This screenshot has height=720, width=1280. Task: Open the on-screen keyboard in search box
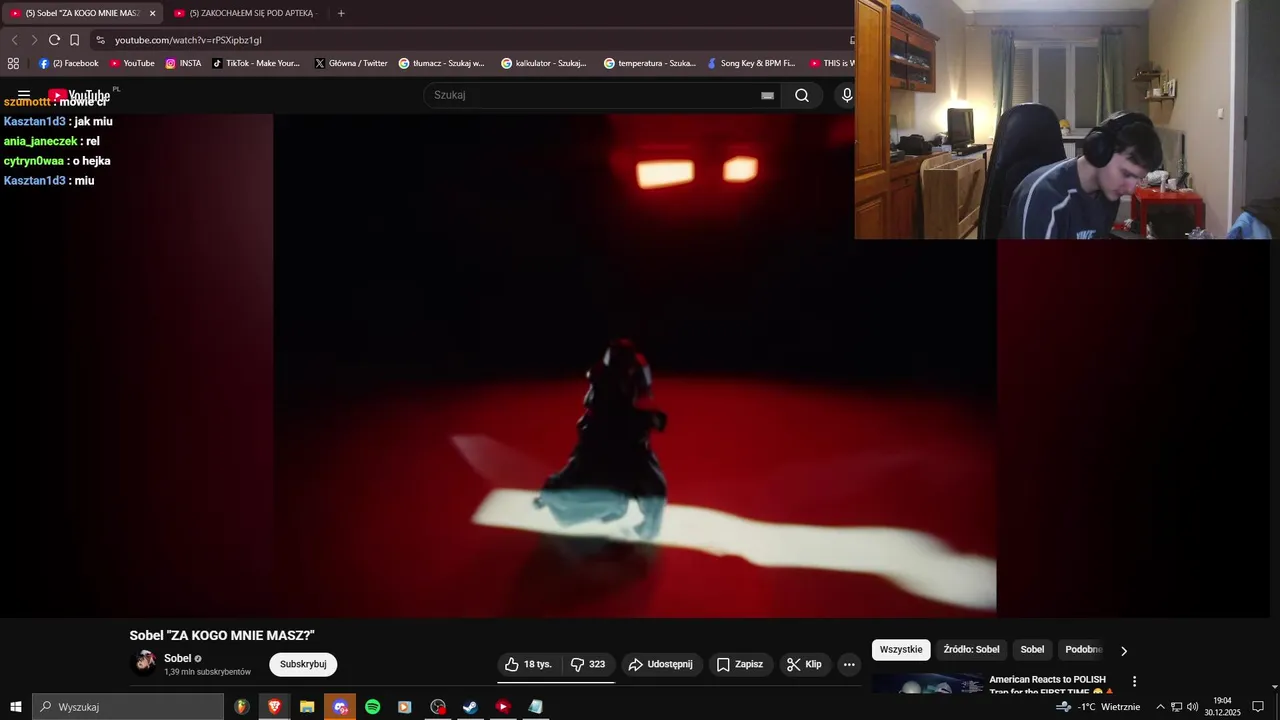[x=767, y=96]
